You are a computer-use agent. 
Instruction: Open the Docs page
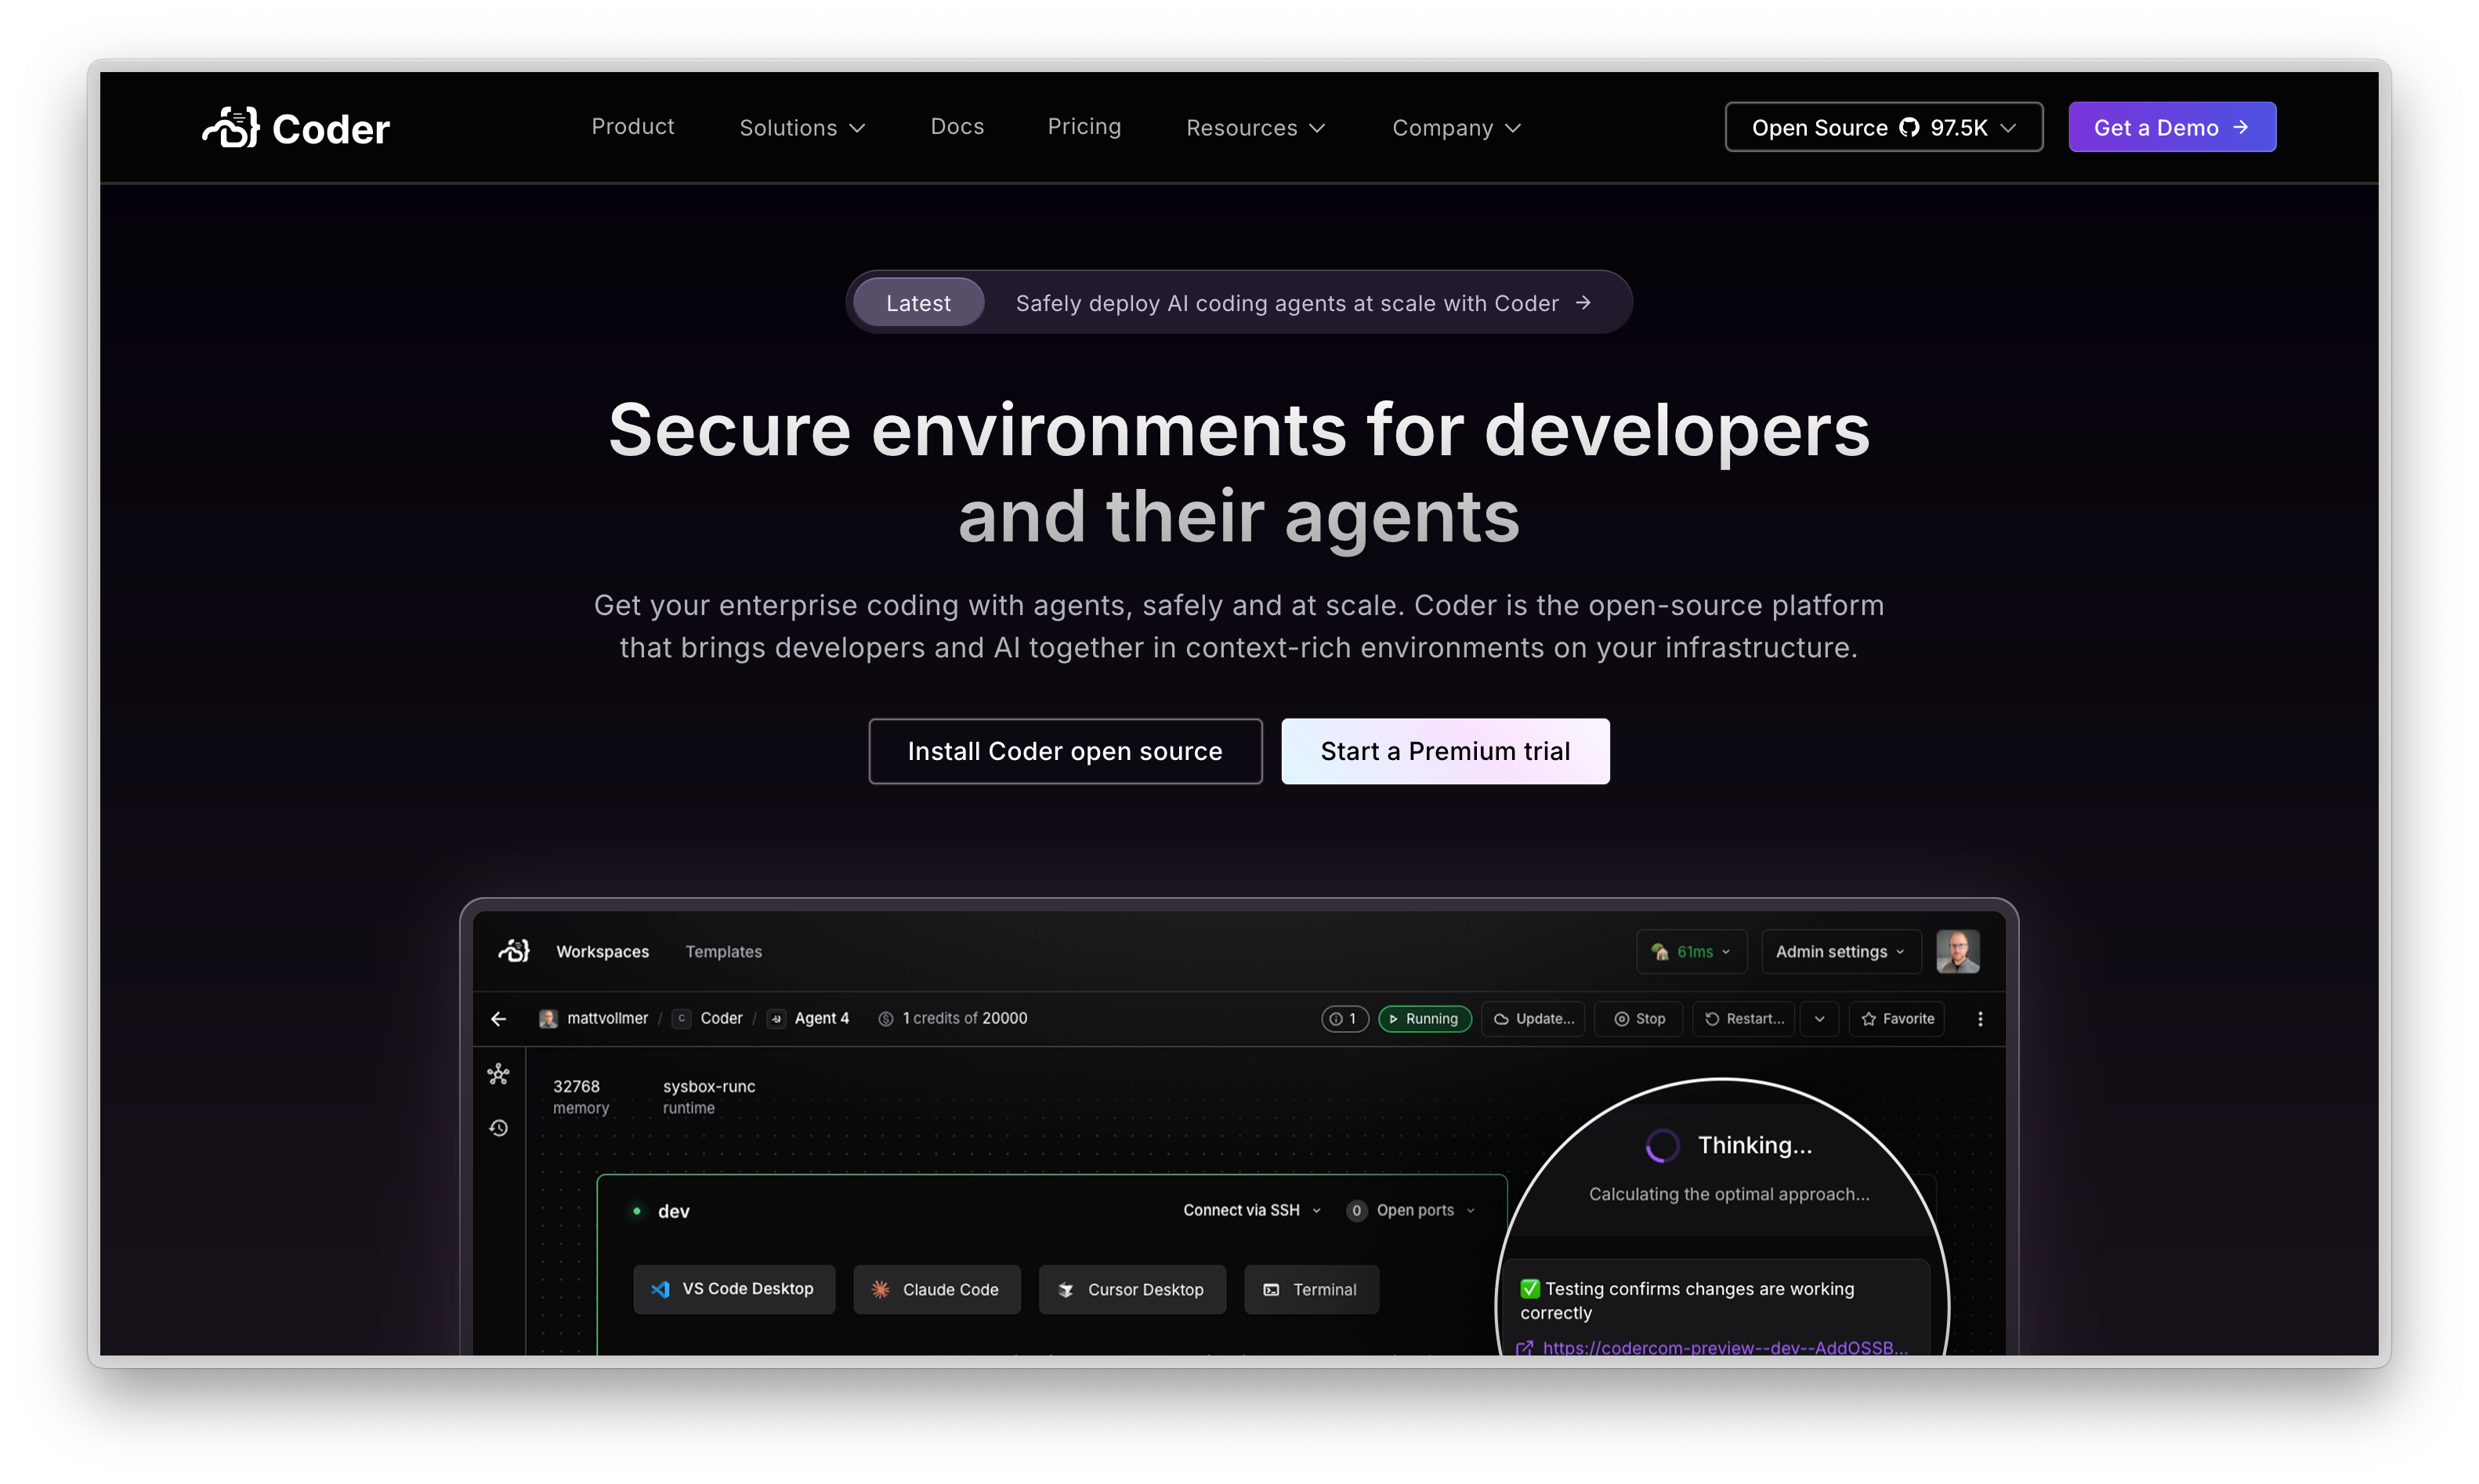point(957,127)
